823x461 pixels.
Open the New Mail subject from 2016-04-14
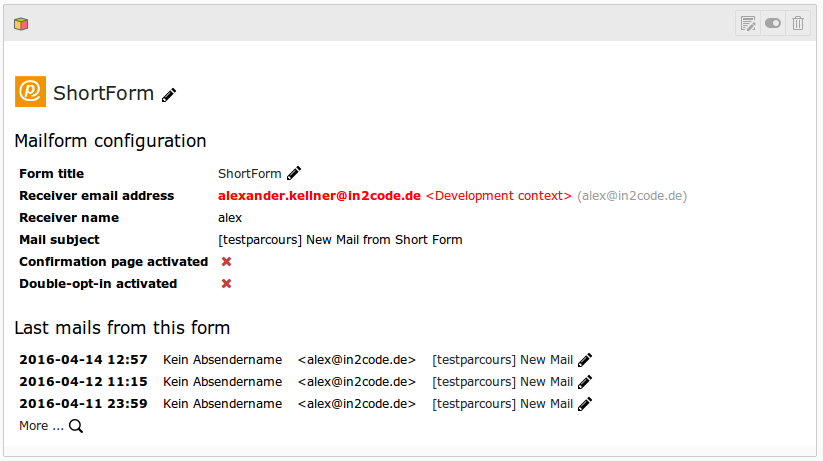(502, 360)
